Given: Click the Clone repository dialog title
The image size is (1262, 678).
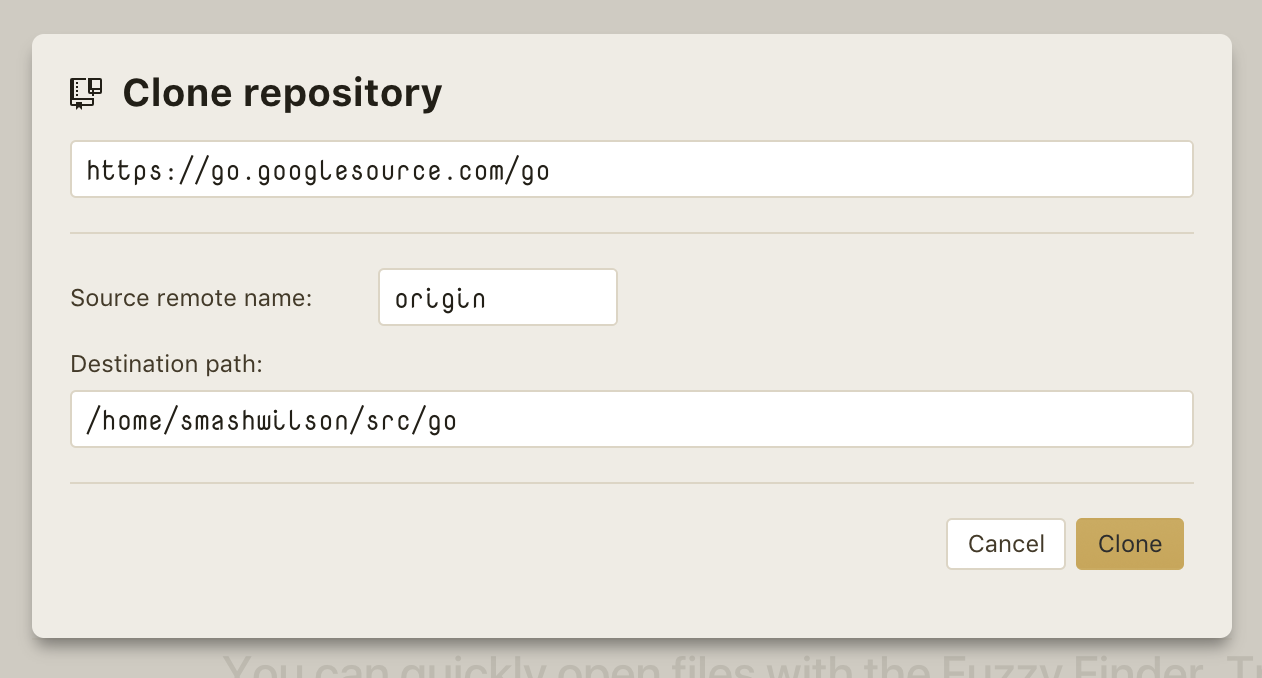Looking at the screenshot, I should [281, 92].
